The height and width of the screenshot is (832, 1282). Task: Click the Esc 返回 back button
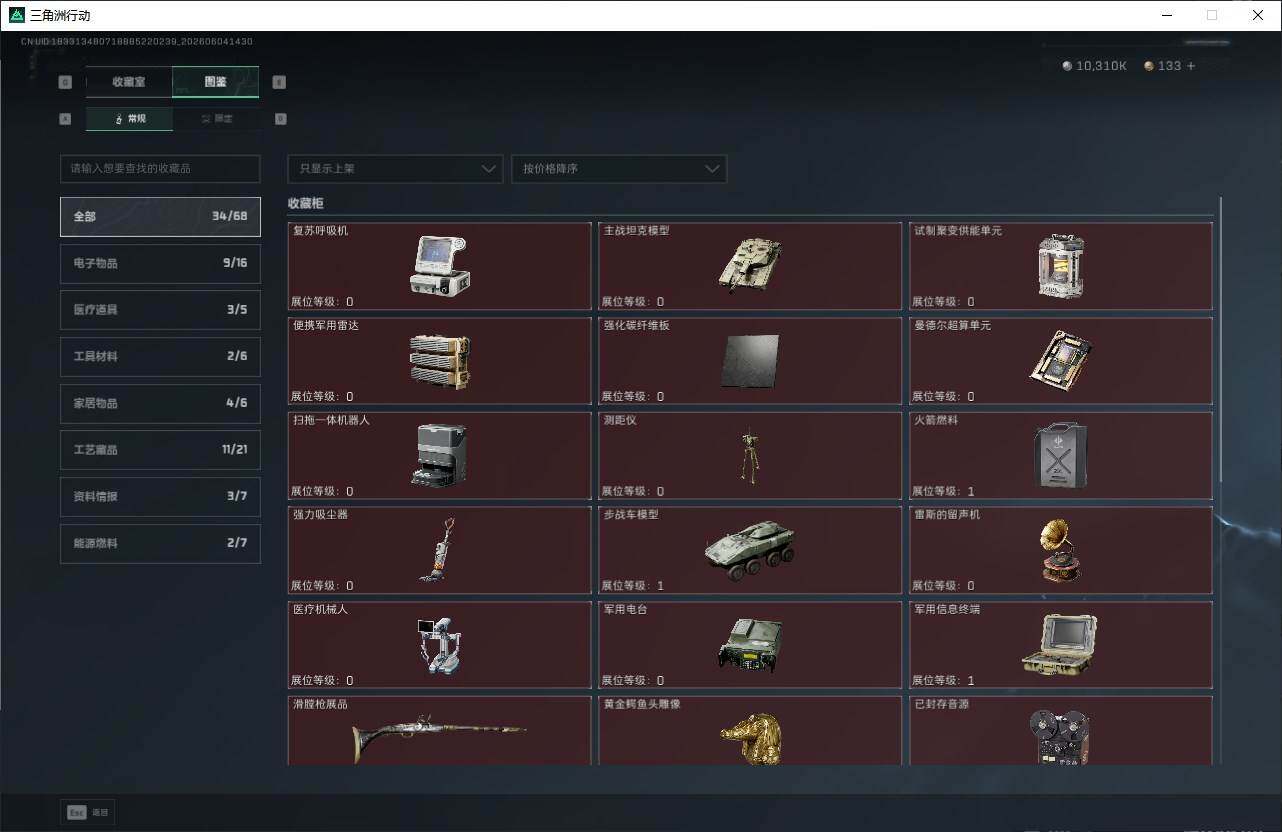pyautogui.click(x=87, y=812)
